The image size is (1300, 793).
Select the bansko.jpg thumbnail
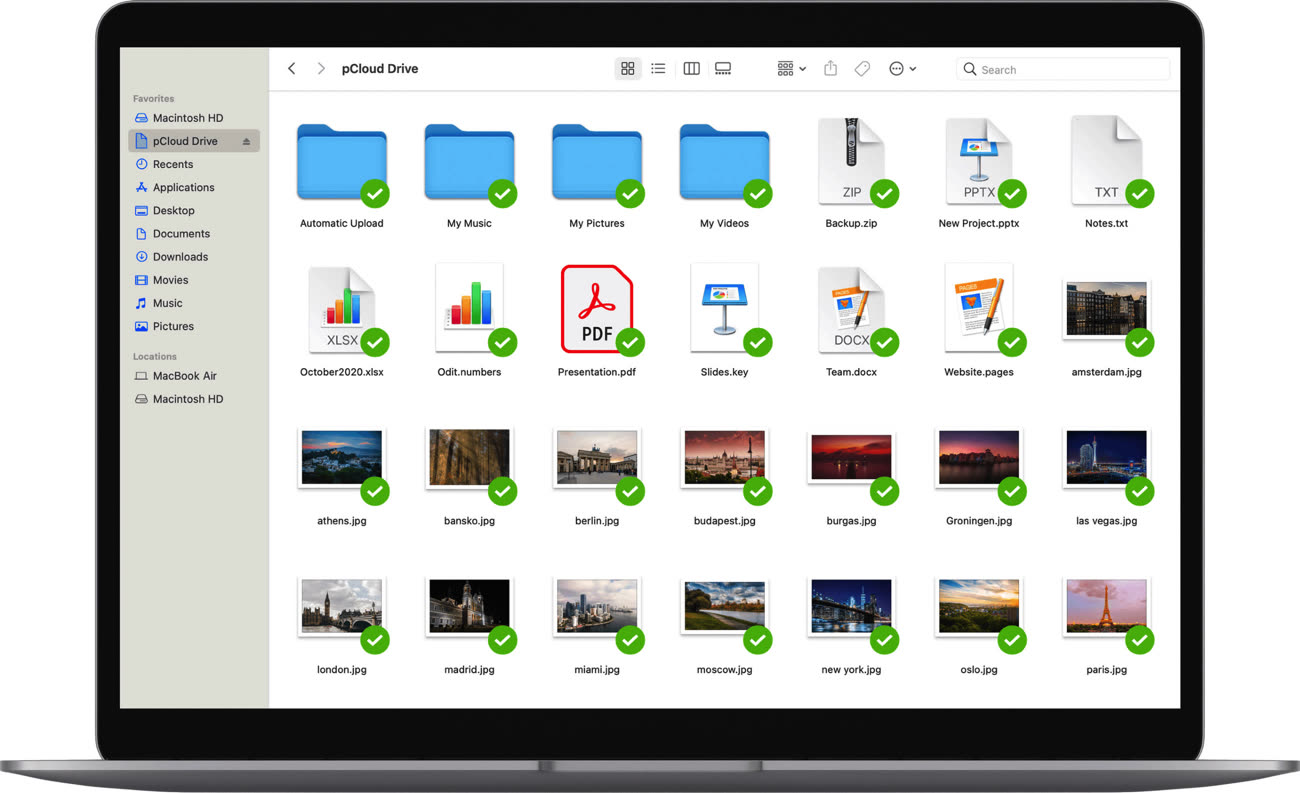pyautogui.click(x=469, y=458)
